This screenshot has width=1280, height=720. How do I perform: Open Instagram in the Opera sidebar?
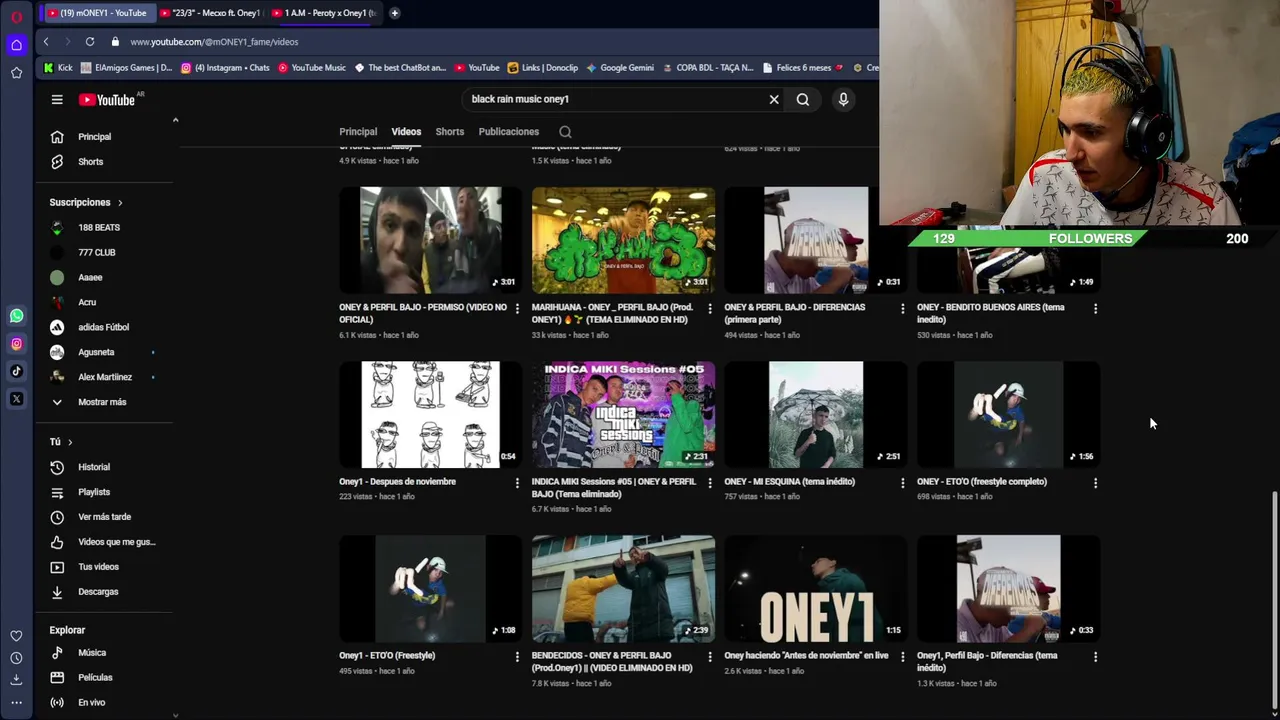tap(17, 344)
